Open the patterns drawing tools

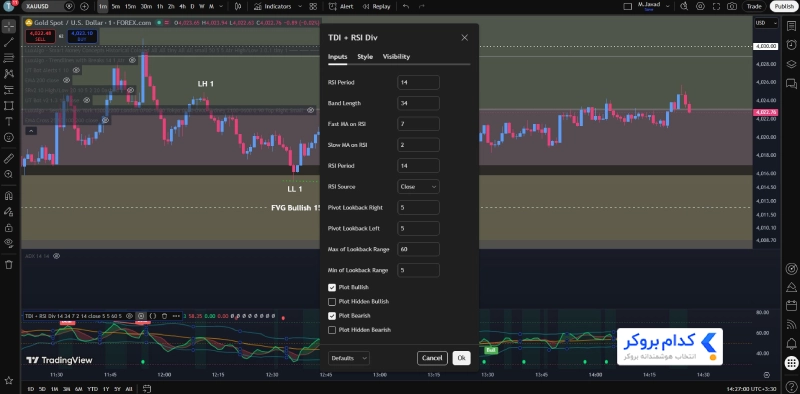point(9,74)
